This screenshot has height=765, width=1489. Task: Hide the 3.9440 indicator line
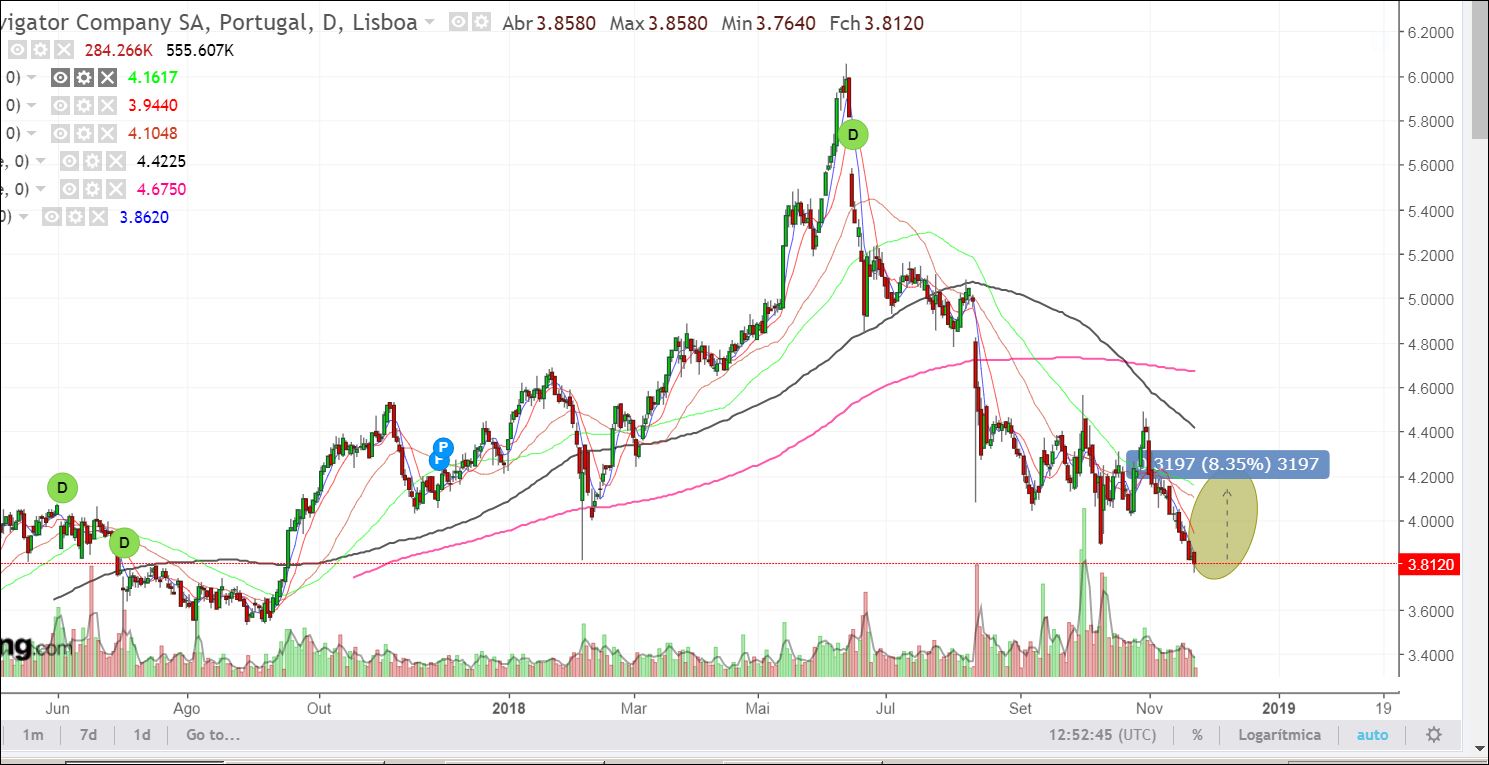point(61,105)
